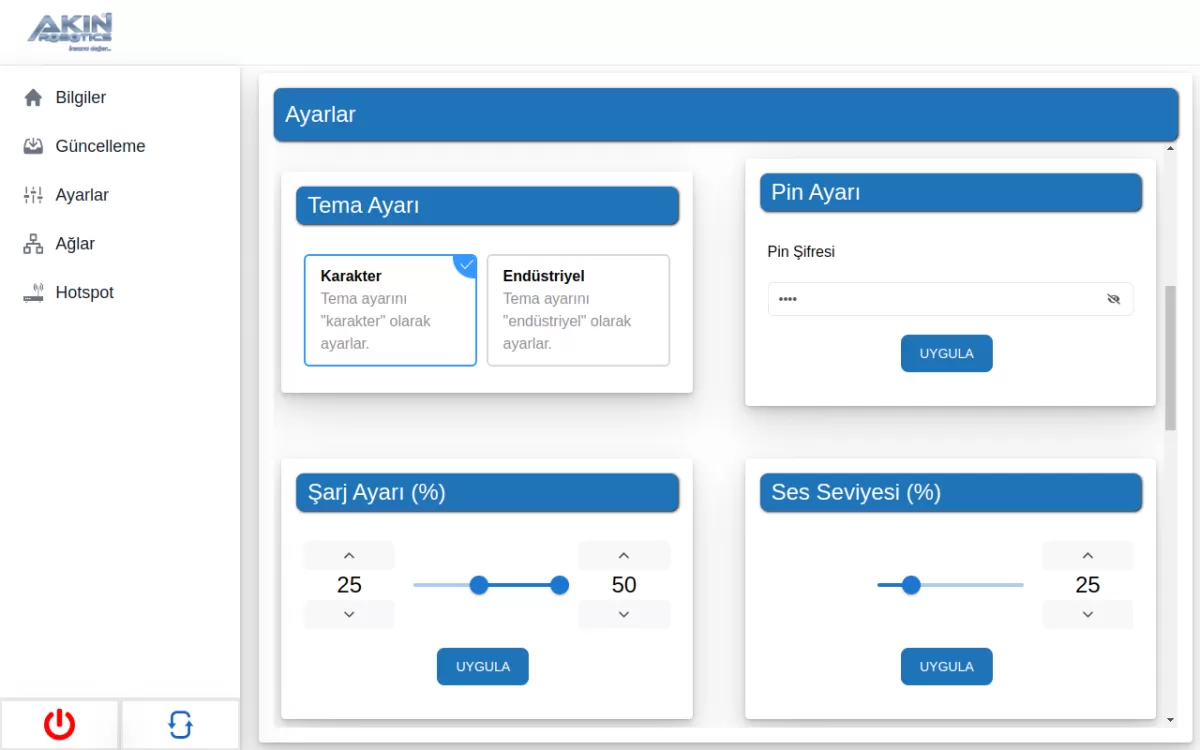Image resolution: width=1200 pixels, height=750 pixels.
Task: Increase the Ses Seviyesi value
Action: point(1088,556)
